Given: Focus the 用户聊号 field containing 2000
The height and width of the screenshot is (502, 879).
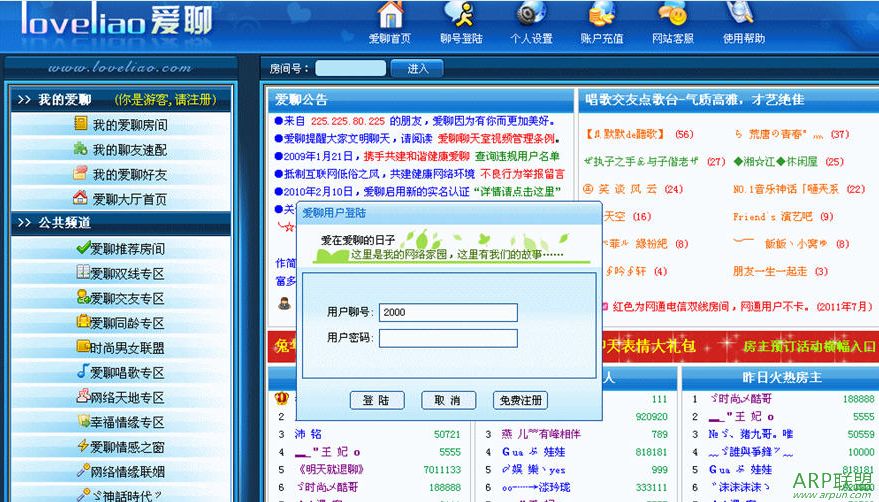Looking at the screenshot, I should pyautogui.click(x=448, y=312).
